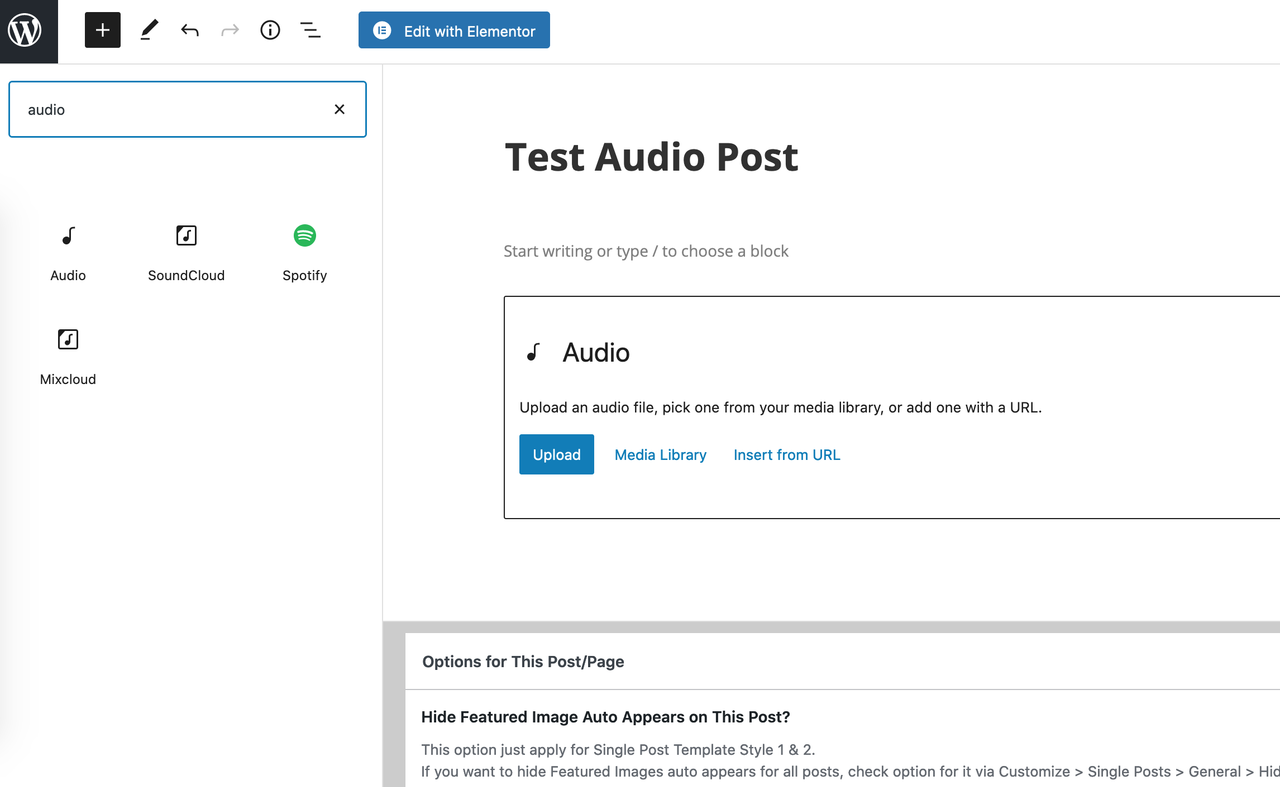Insert the Spotify embed block
The height and width of the screenshot is (787, 1280).
coord(305,254)
